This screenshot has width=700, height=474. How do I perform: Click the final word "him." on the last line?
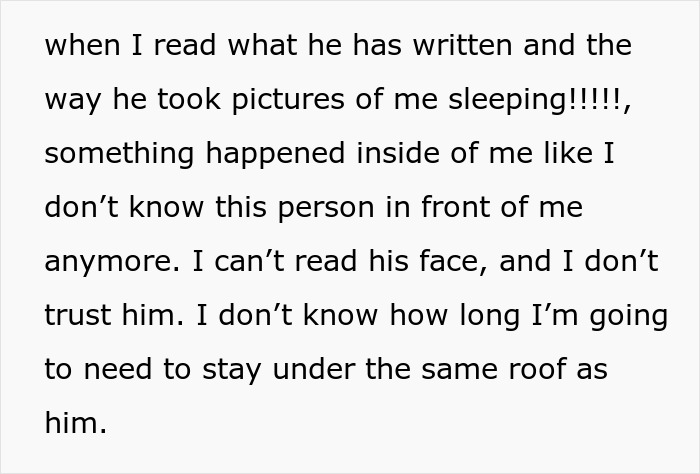coord(75,424)
